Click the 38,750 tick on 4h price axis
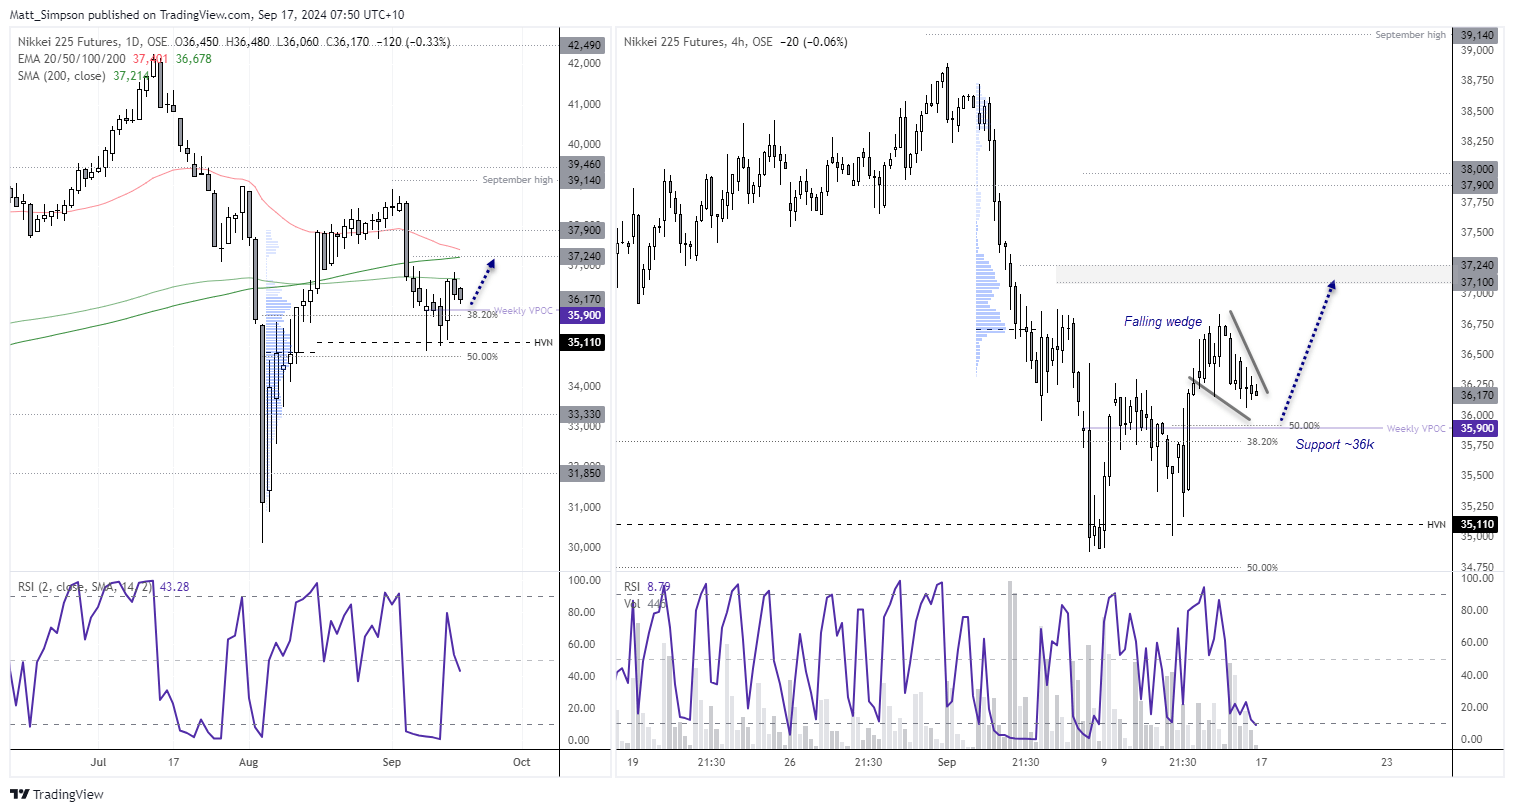1514x812 pixels. [1478, 80]
